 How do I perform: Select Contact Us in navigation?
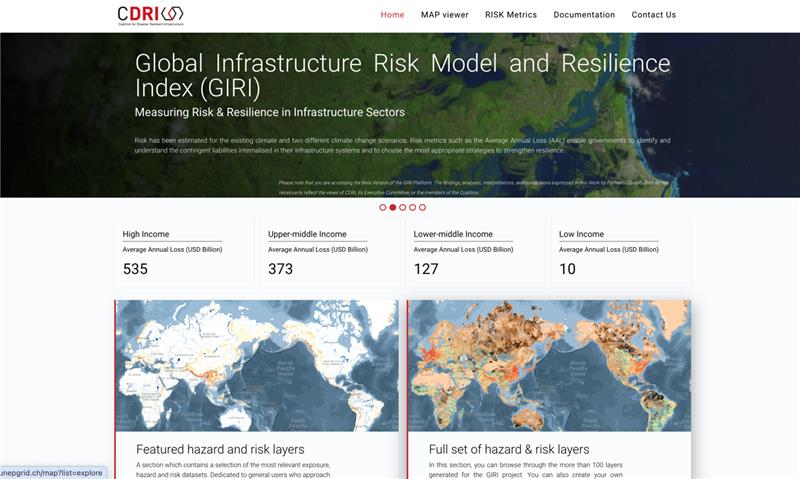click(x=653, y=15)
